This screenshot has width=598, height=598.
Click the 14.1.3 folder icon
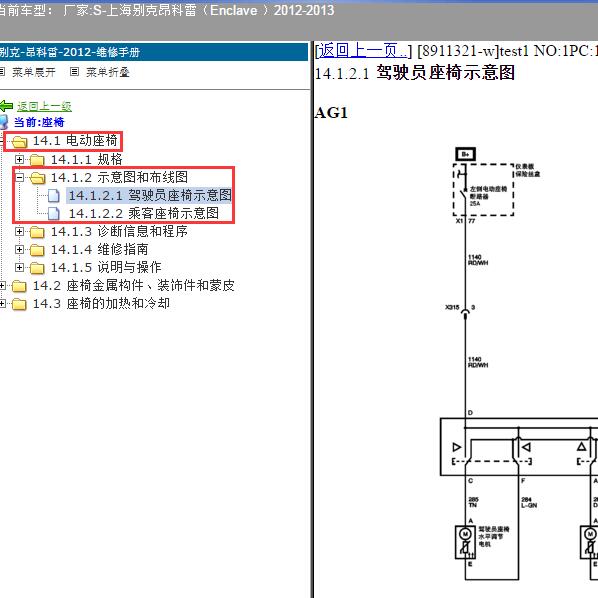37,232
